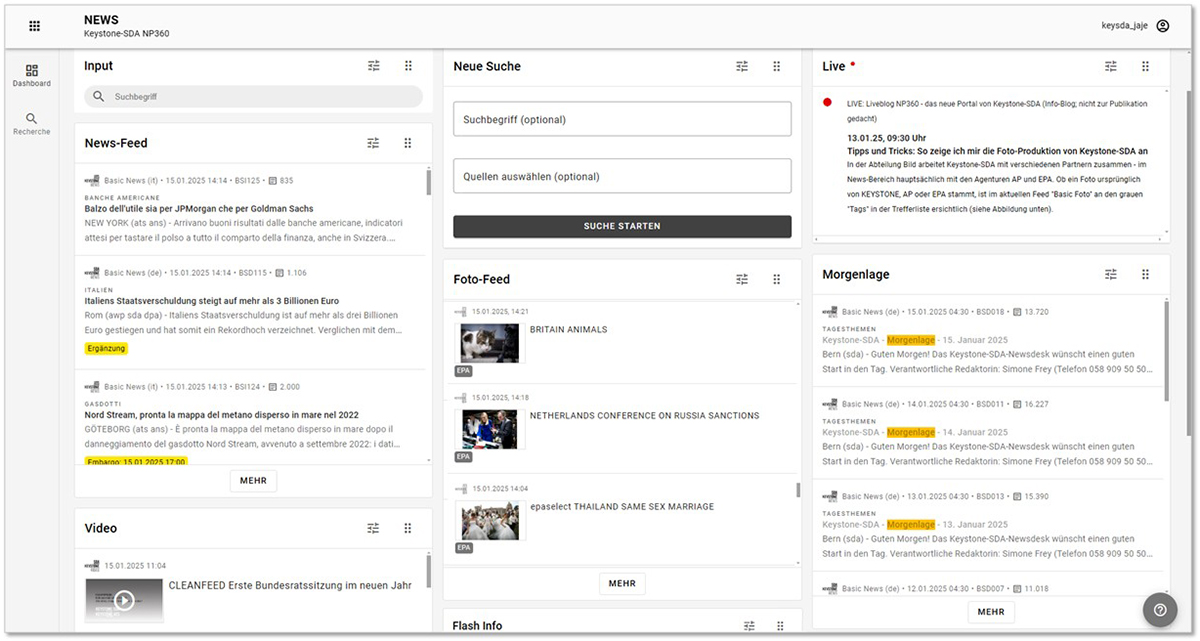The height and width of the screenshot is (641, 1200).
Task: Open filter settings of Video panel
Action: pyautogui.click(x=373, y=528)
